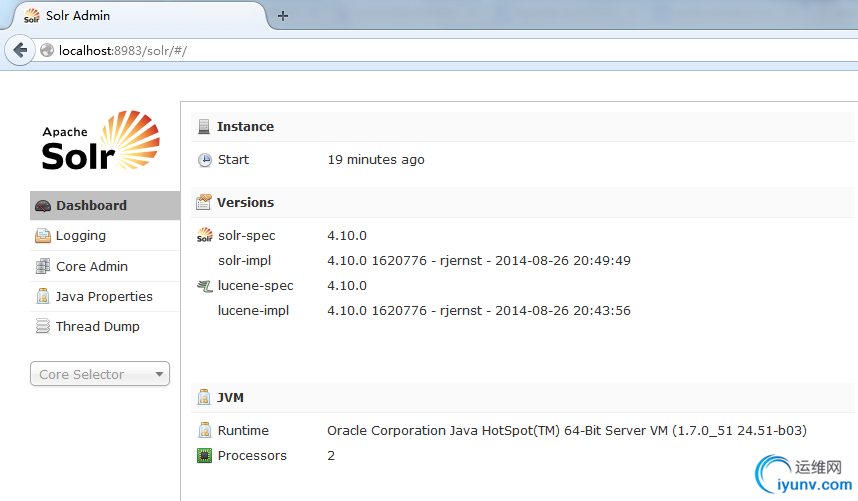Click the Java Properties jar icon
Image resolution: width=858 pixels, height=501 pixels.
click(43, 296)
